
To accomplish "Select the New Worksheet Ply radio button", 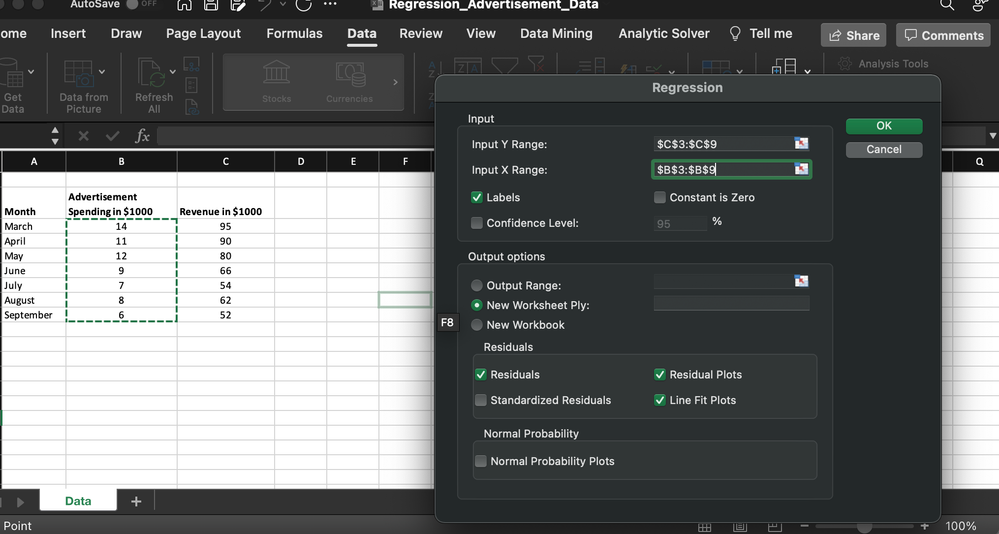I will click(477, 305).
